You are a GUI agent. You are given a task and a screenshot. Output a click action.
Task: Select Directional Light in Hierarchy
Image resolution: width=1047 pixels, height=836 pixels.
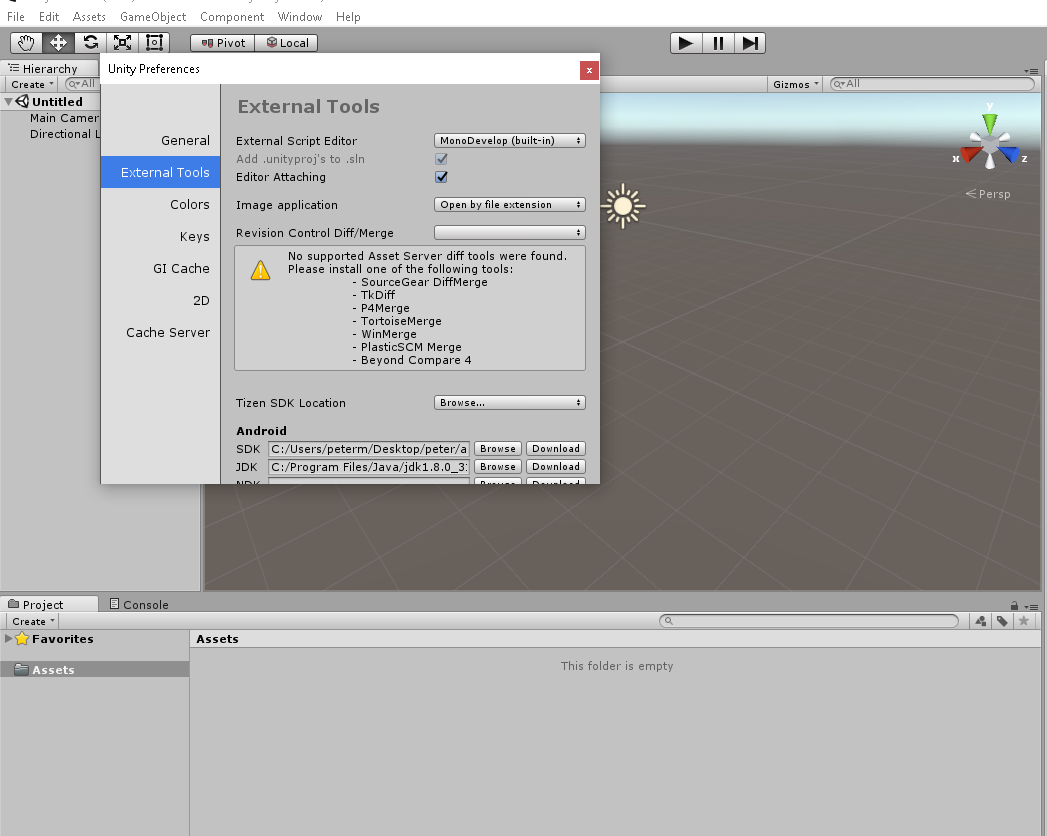(65, 134)
